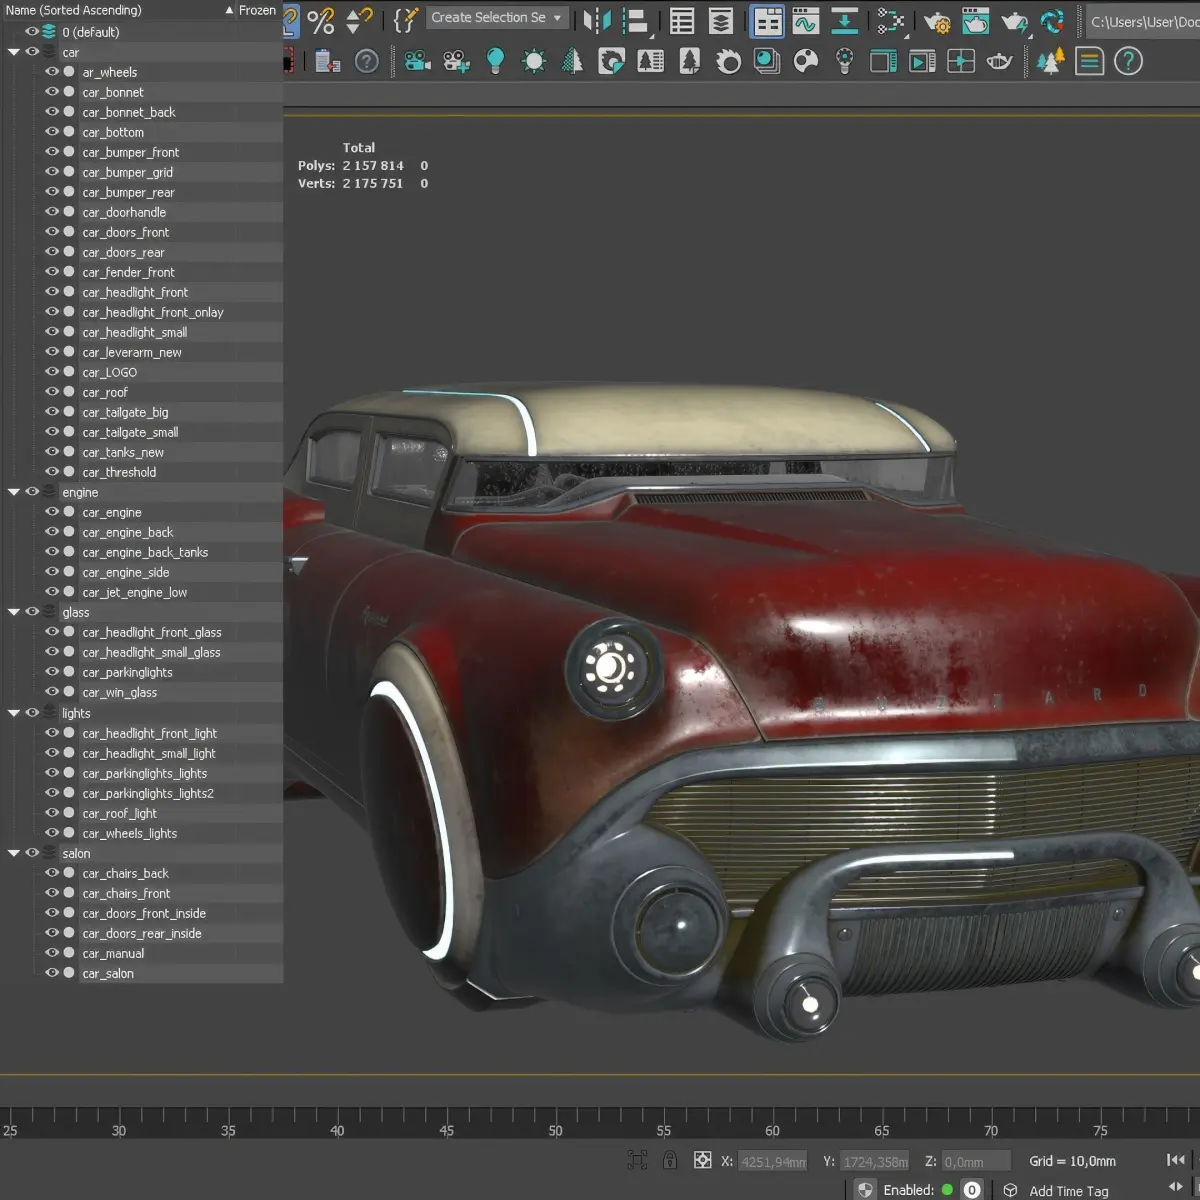Click the X coordinate input field

point(773,1161)
